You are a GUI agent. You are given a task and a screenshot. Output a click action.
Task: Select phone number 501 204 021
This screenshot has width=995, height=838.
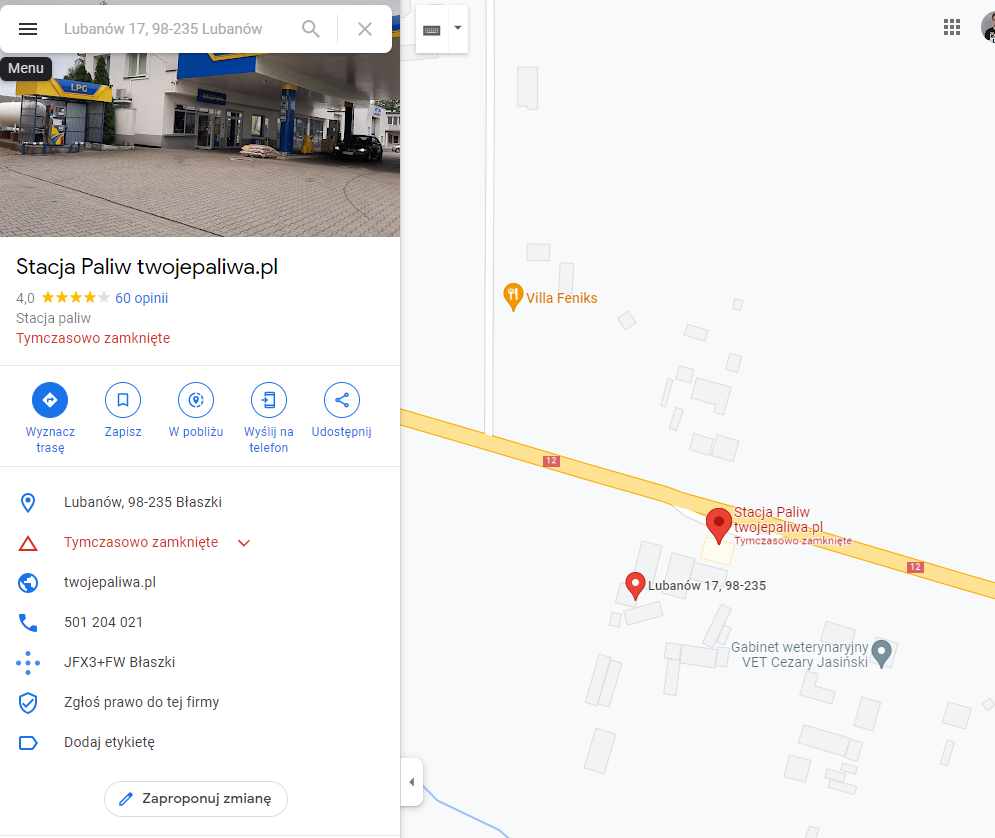[x=103, y=622]
